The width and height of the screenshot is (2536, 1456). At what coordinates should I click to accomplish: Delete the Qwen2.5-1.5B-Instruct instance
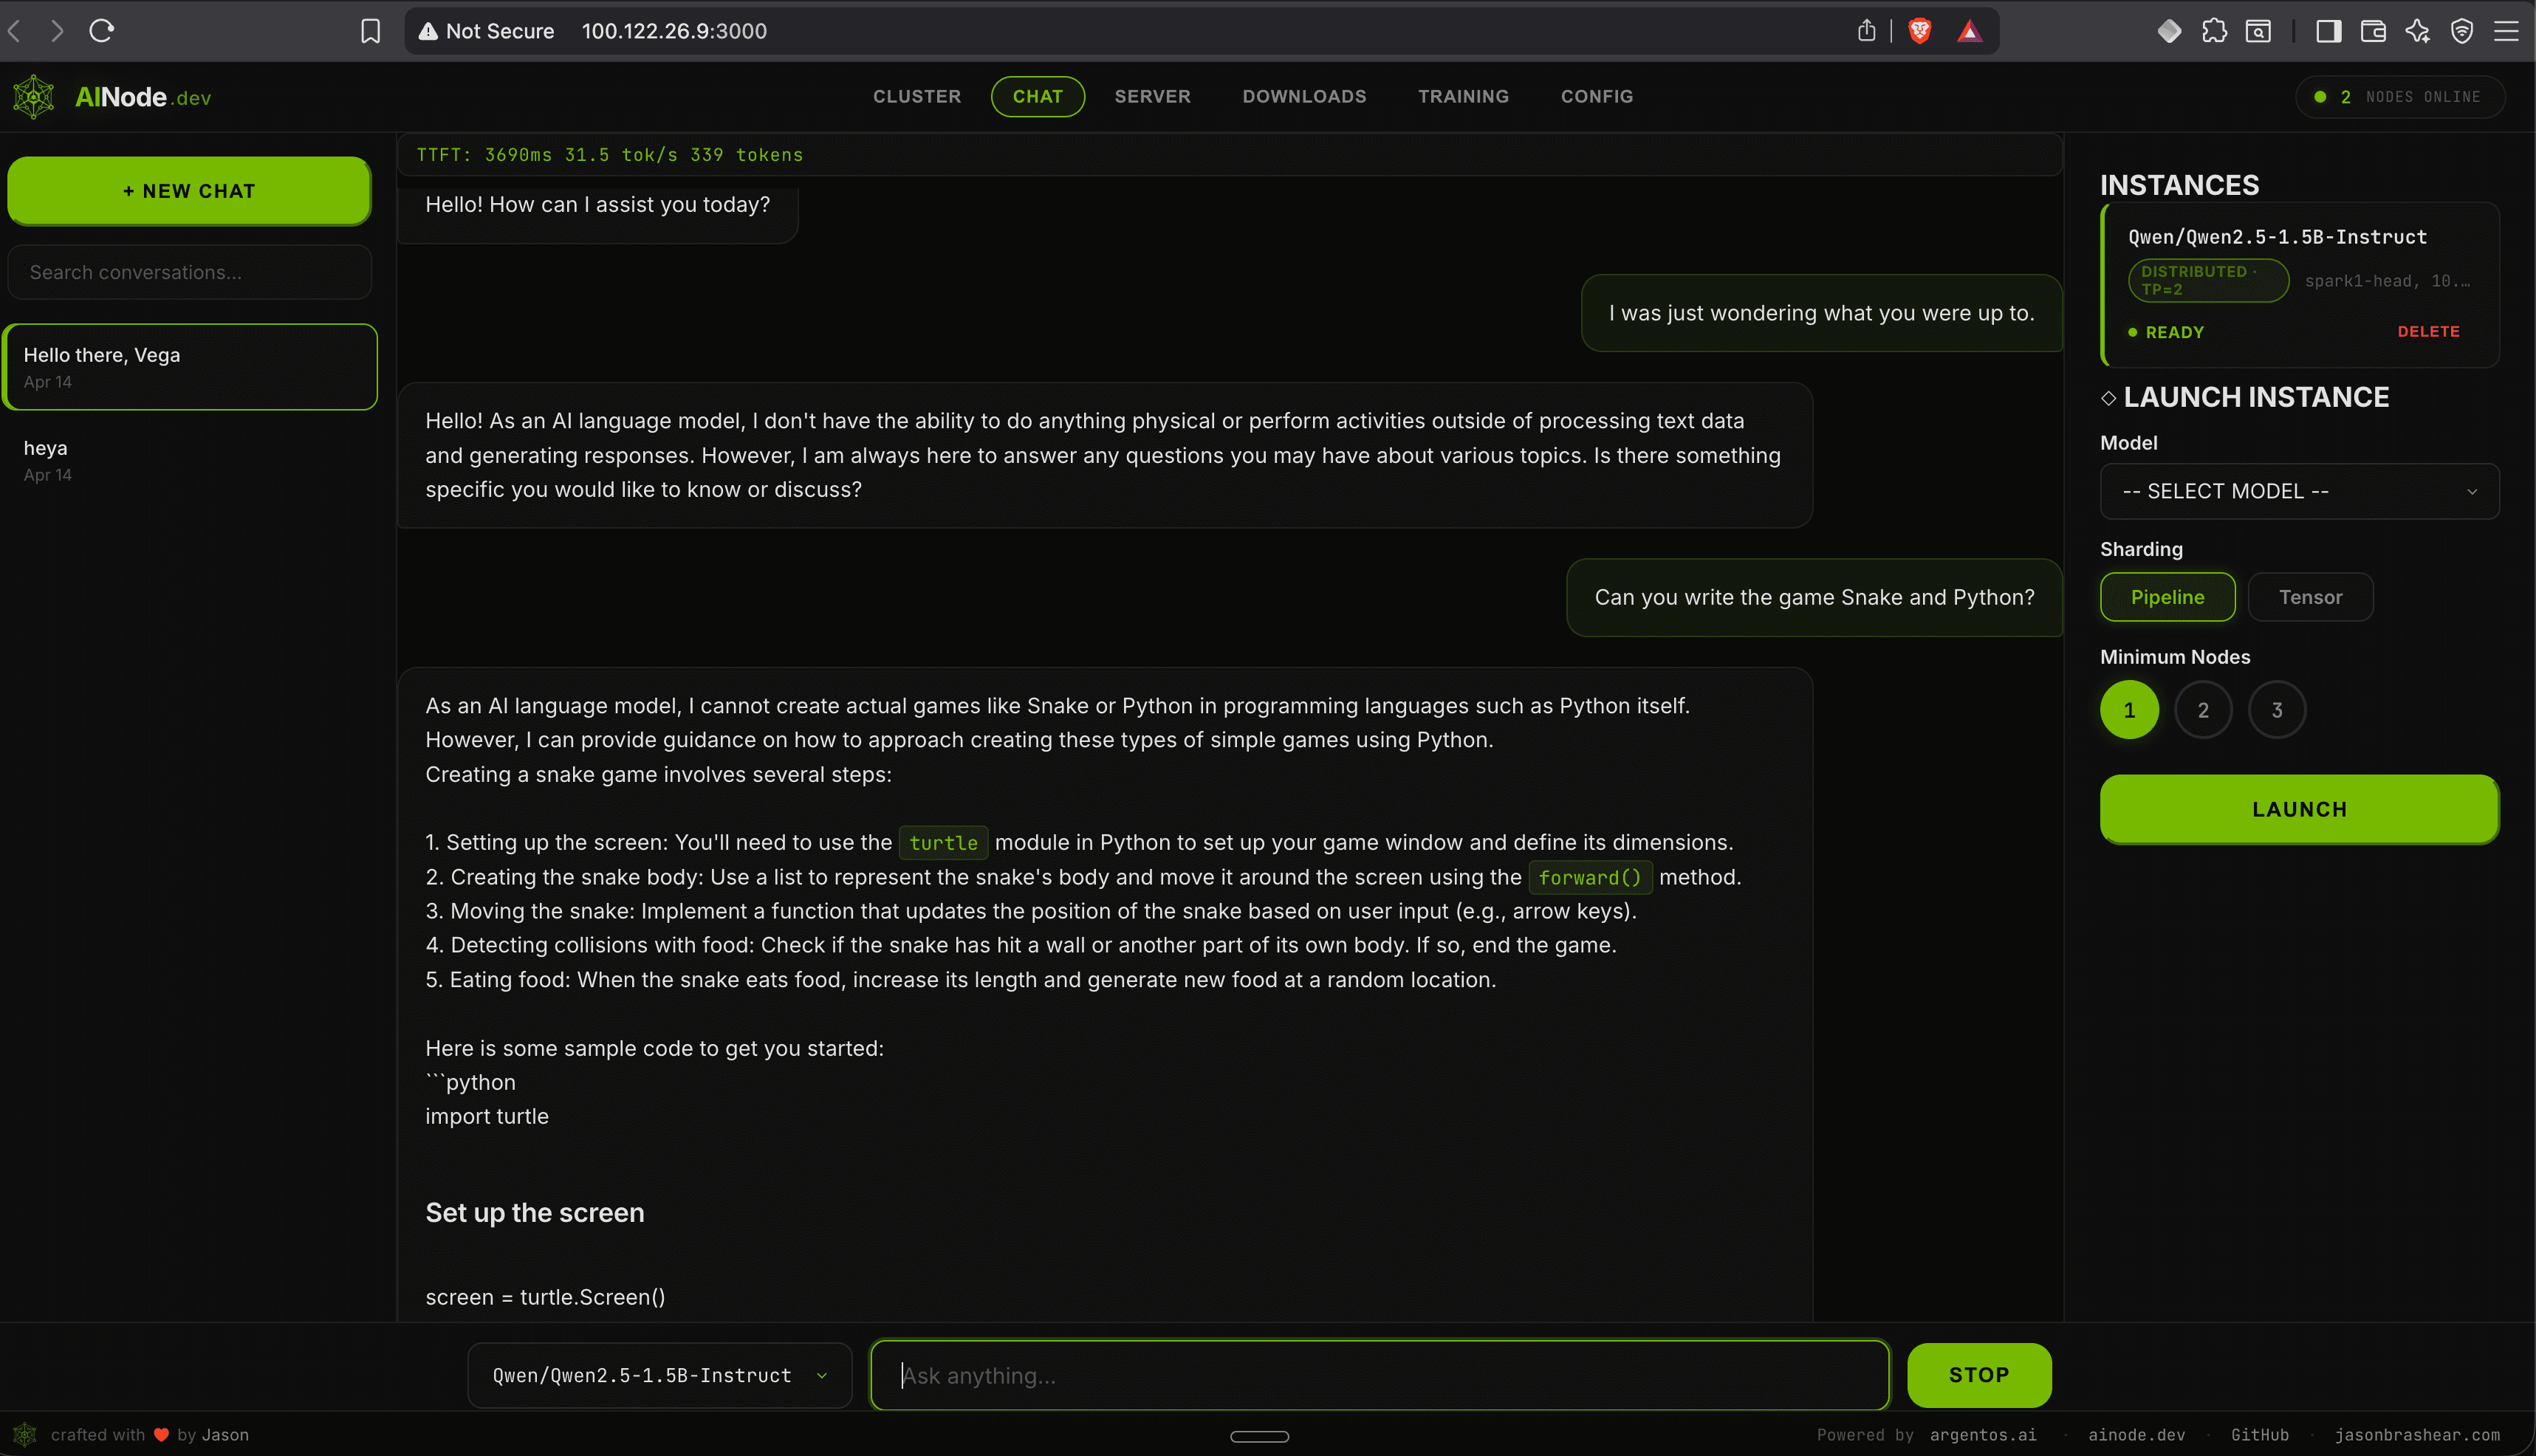2428,331
